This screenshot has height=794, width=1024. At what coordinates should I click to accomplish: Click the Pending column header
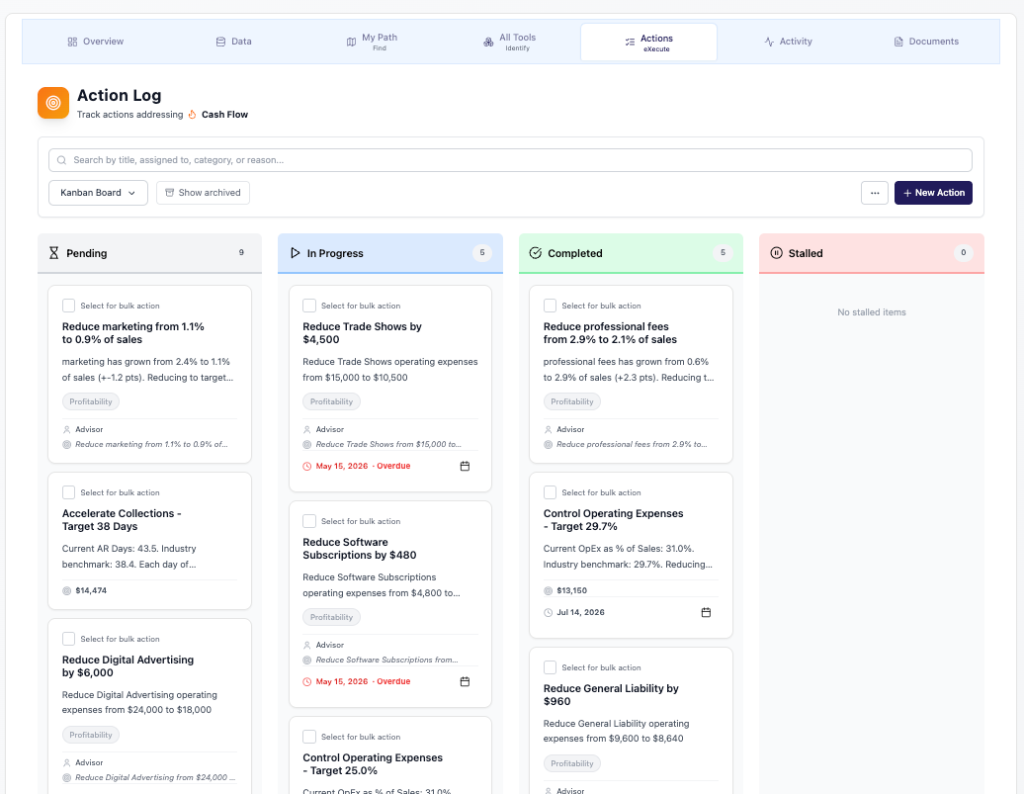[150, 253]
